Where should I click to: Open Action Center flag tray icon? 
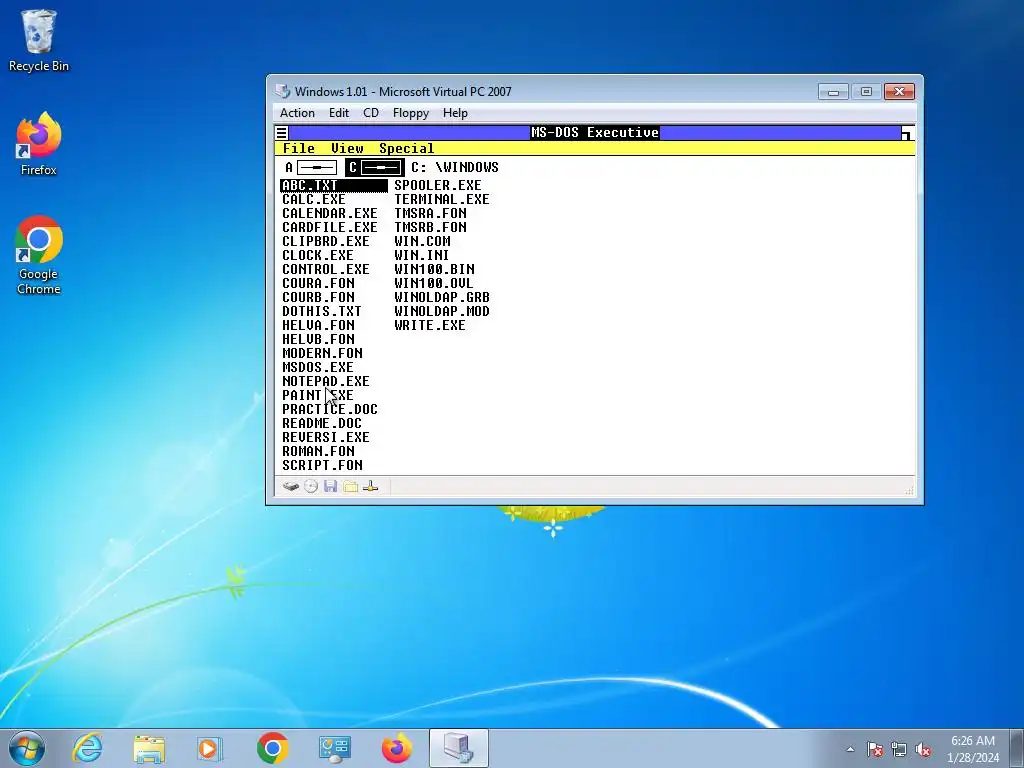pyautogui.click(x=875, y=749)
